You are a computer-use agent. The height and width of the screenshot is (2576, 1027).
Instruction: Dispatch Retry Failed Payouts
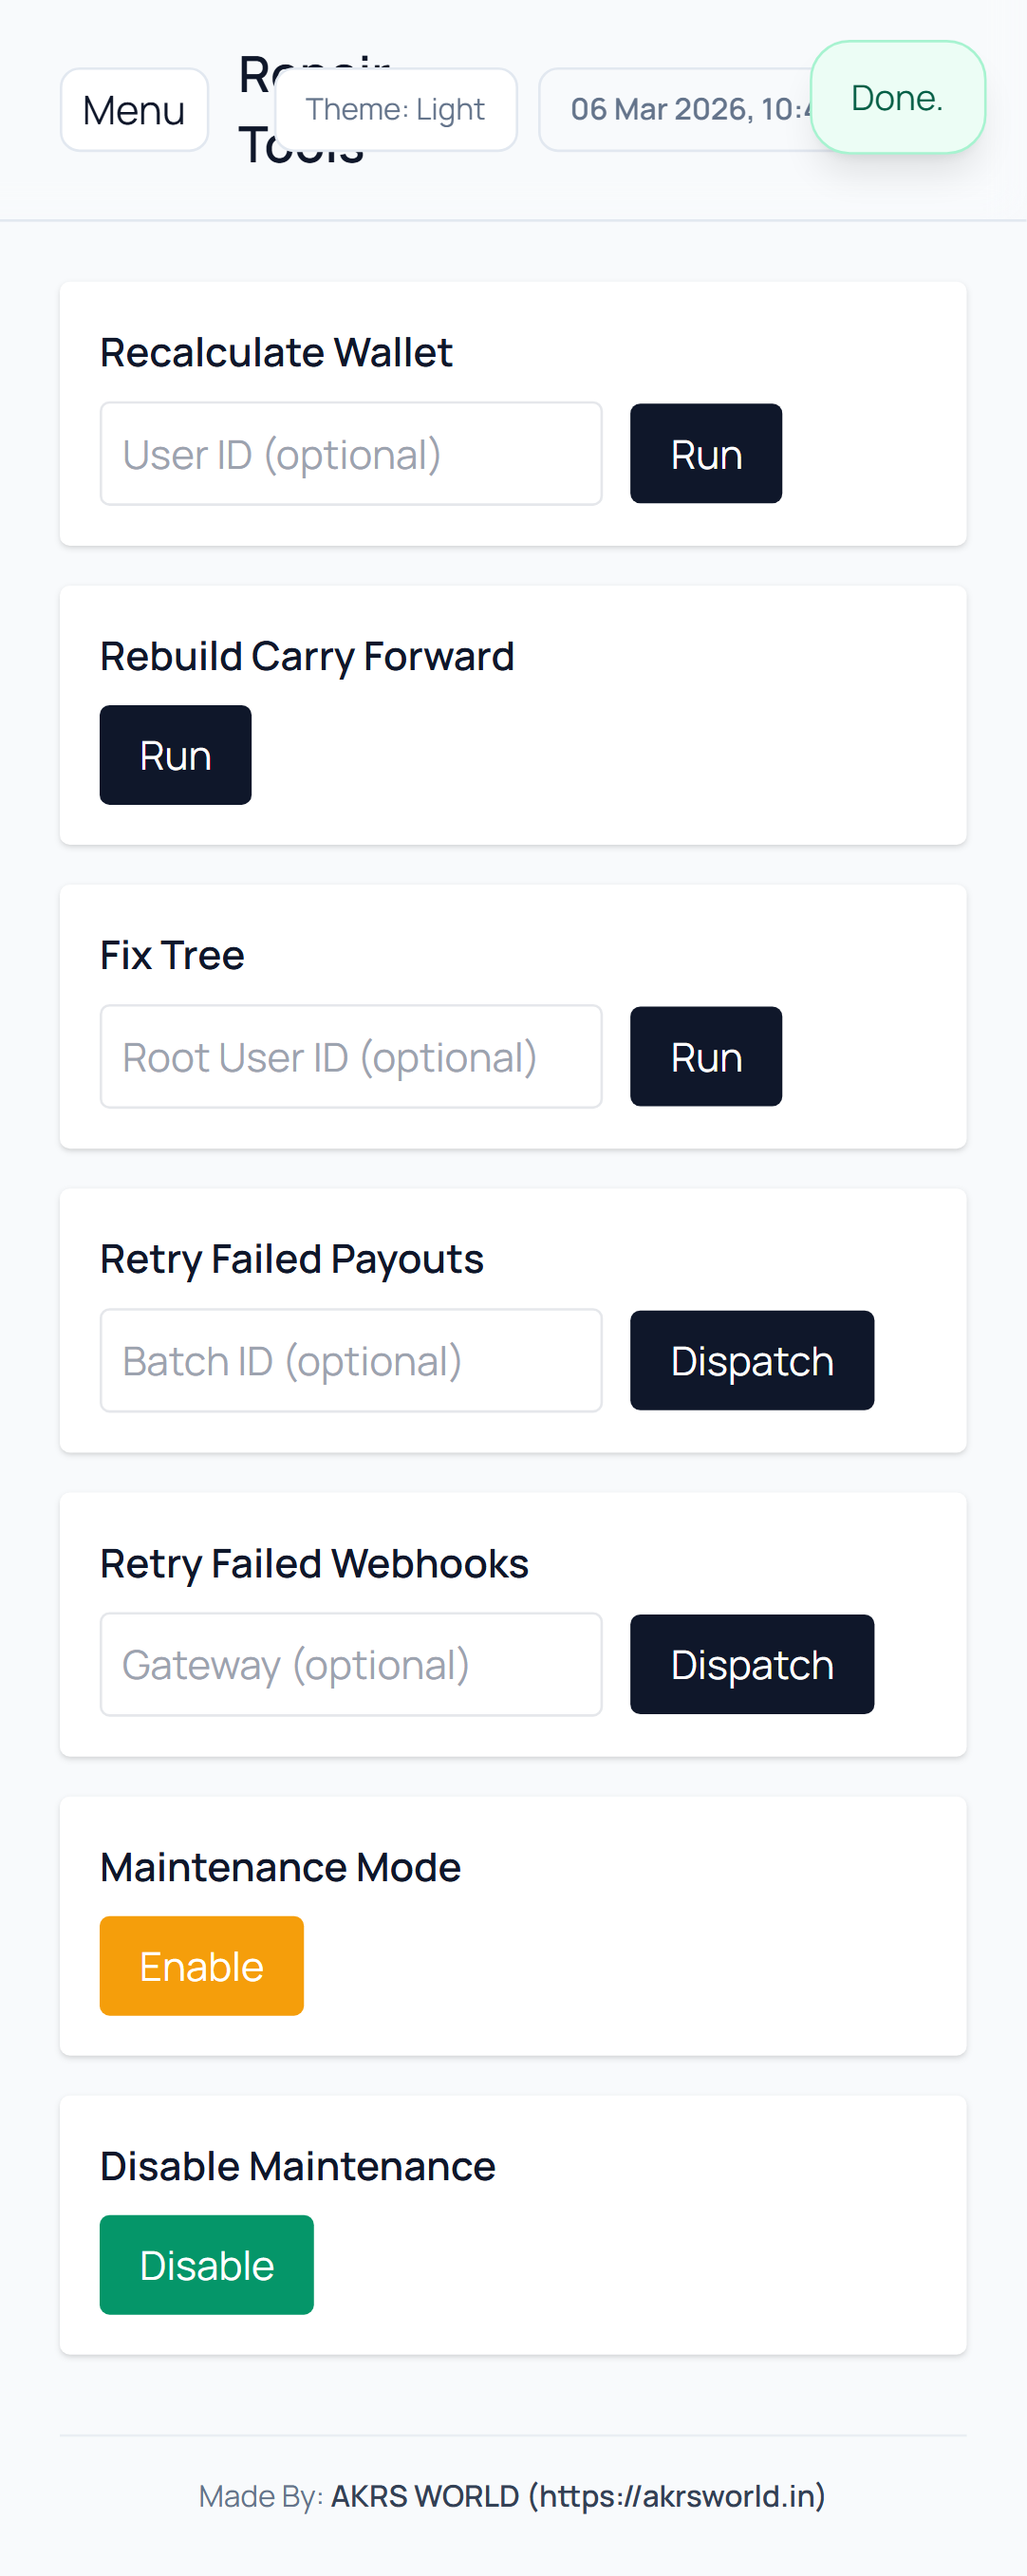coord(751,1361)
